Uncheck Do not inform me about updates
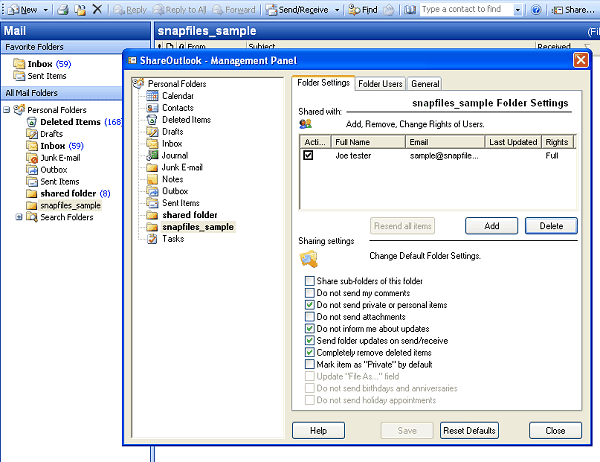The image size is (600, 462). pos(310,328)
